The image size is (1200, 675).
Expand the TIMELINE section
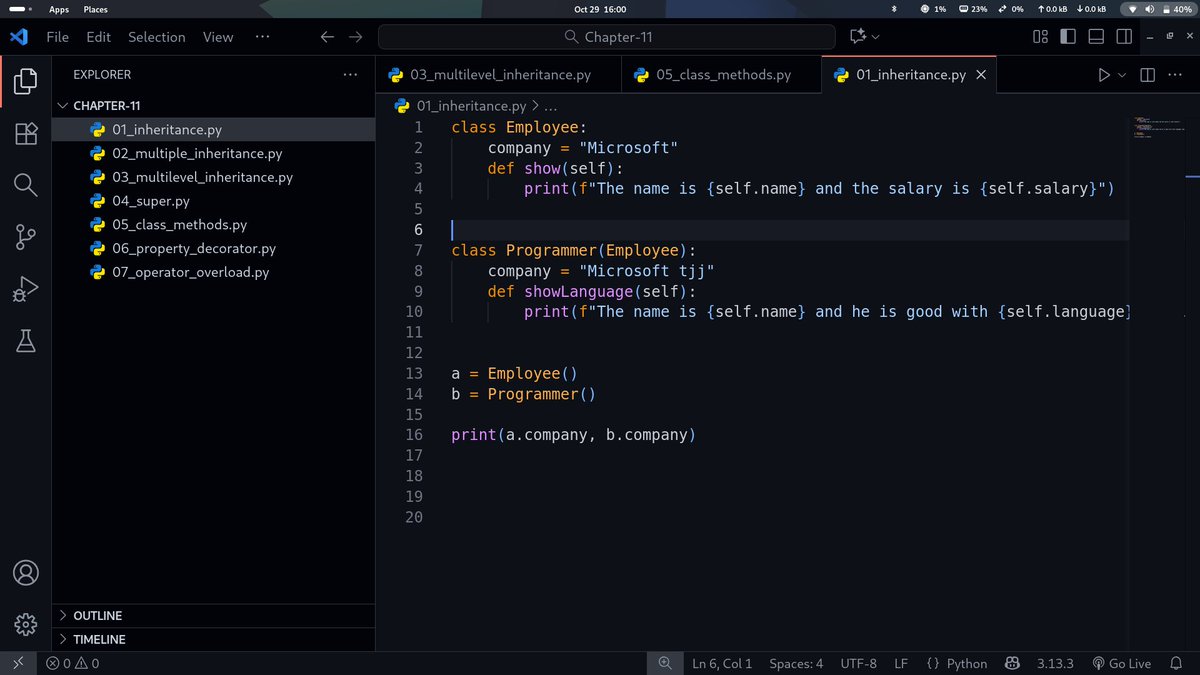click(214, 639)
